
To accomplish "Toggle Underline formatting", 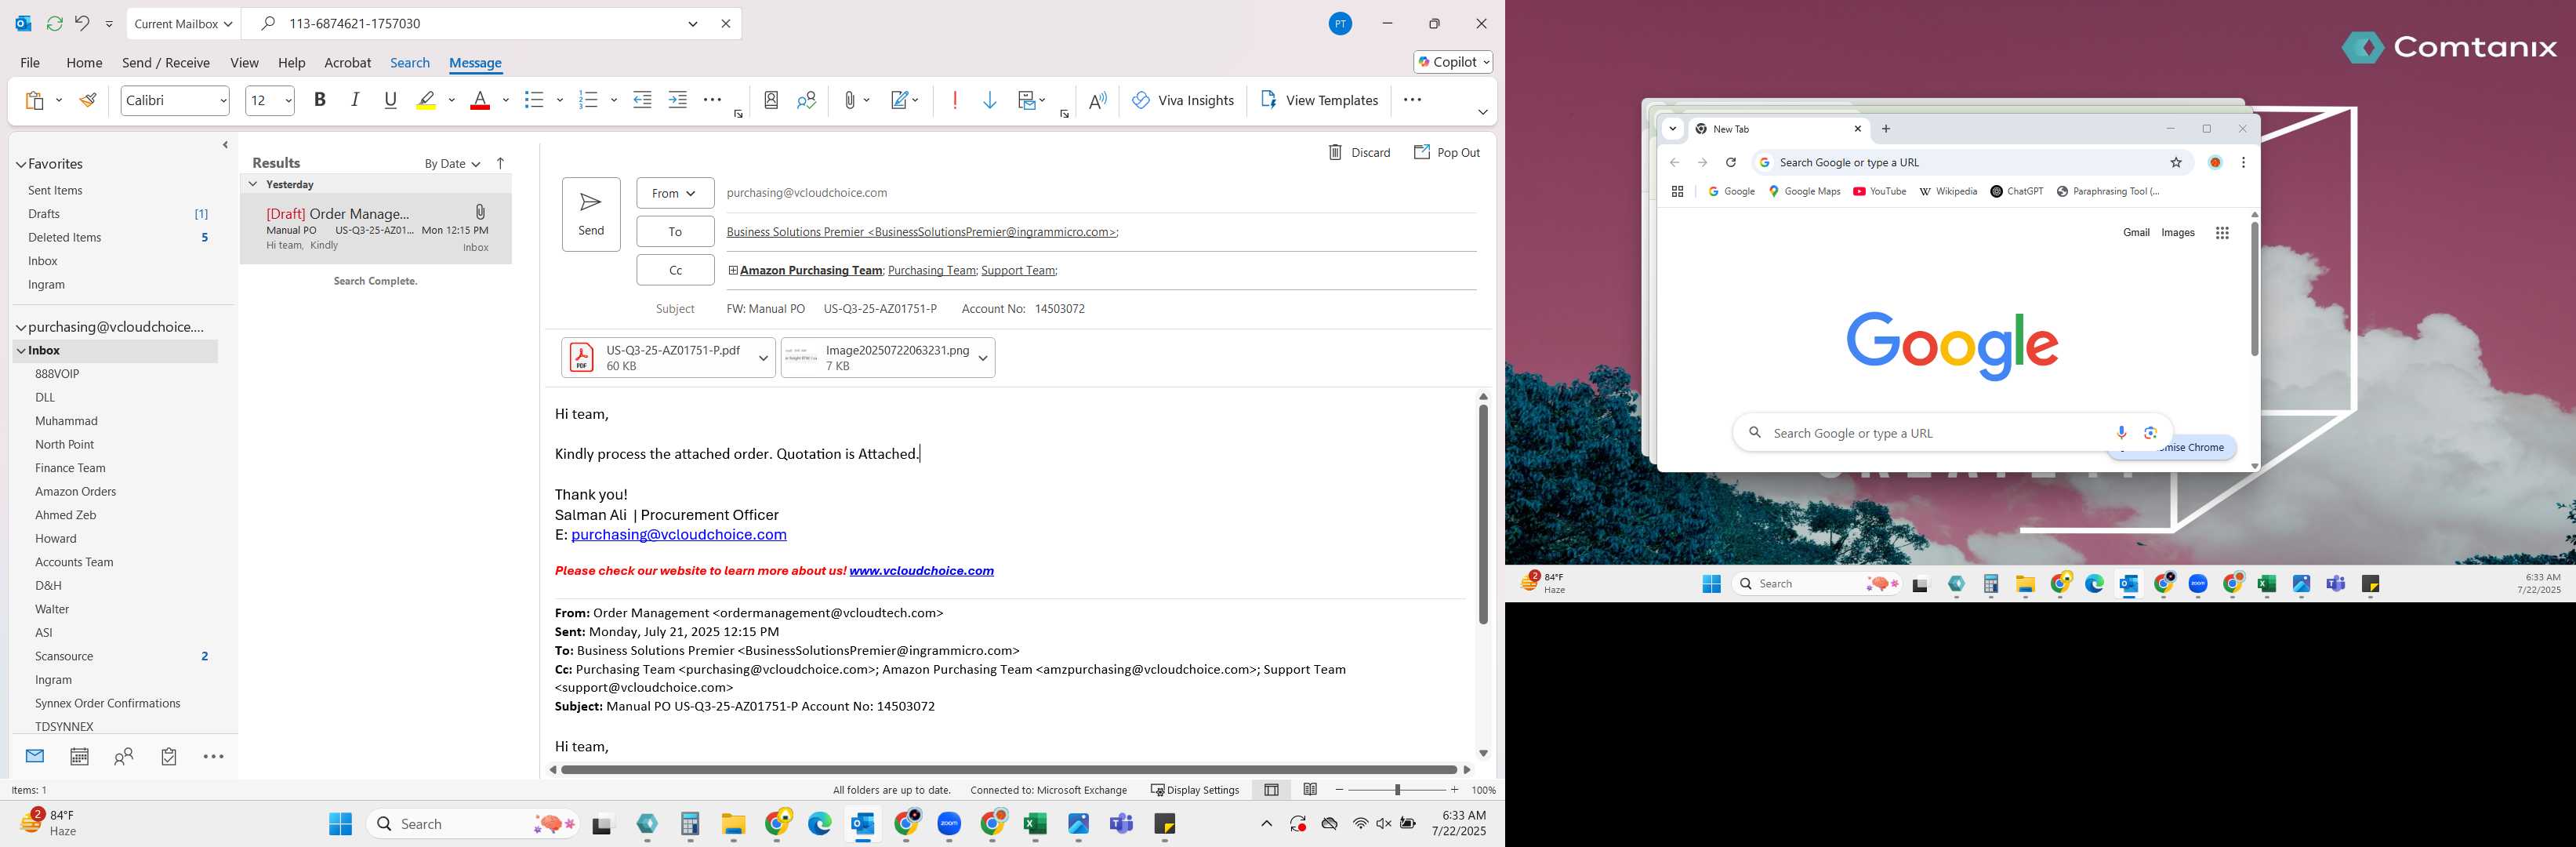I will click(x=391, y=100).
